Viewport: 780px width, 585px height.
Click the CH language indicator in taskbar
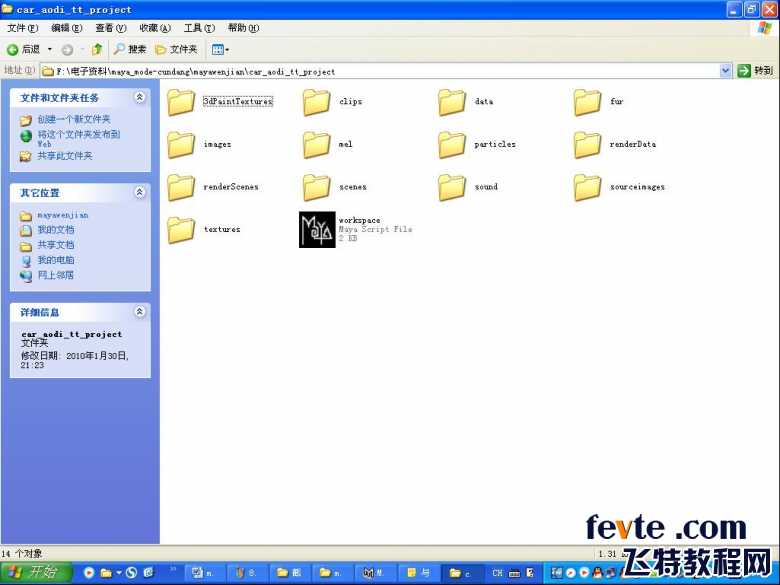tap(497, 573)
